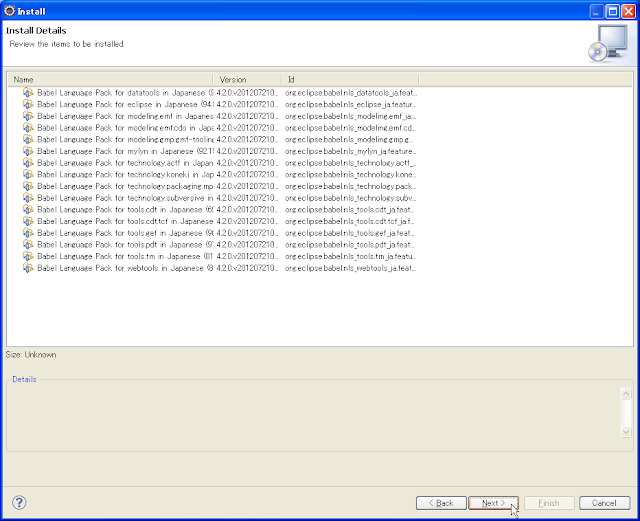Close the Install dialog window
The image size is (640, 521).
coord(629,11)
